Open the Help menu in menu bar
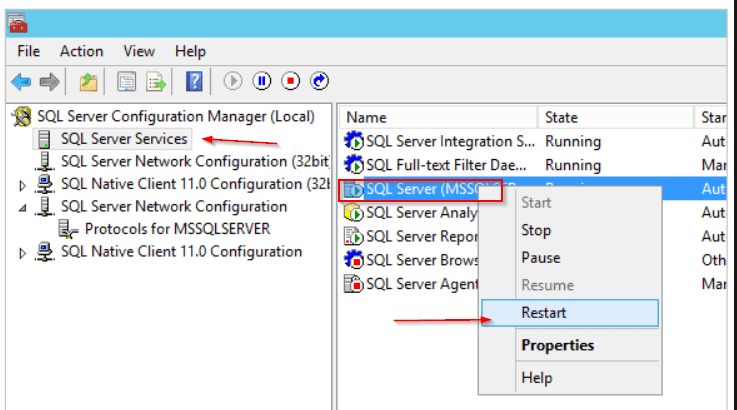 190,51
